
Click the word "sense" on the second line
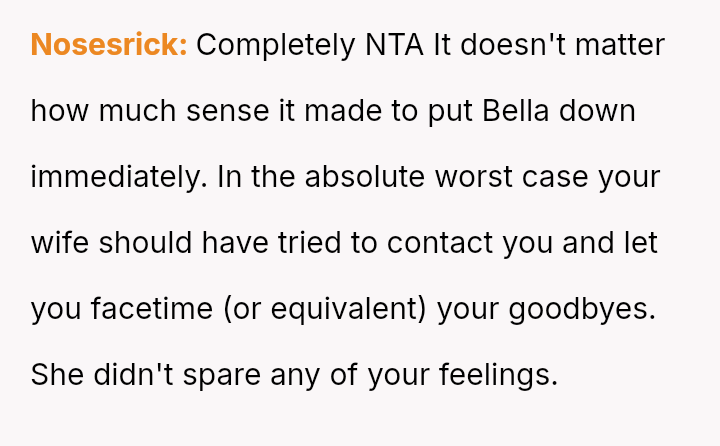coord(227,111)
